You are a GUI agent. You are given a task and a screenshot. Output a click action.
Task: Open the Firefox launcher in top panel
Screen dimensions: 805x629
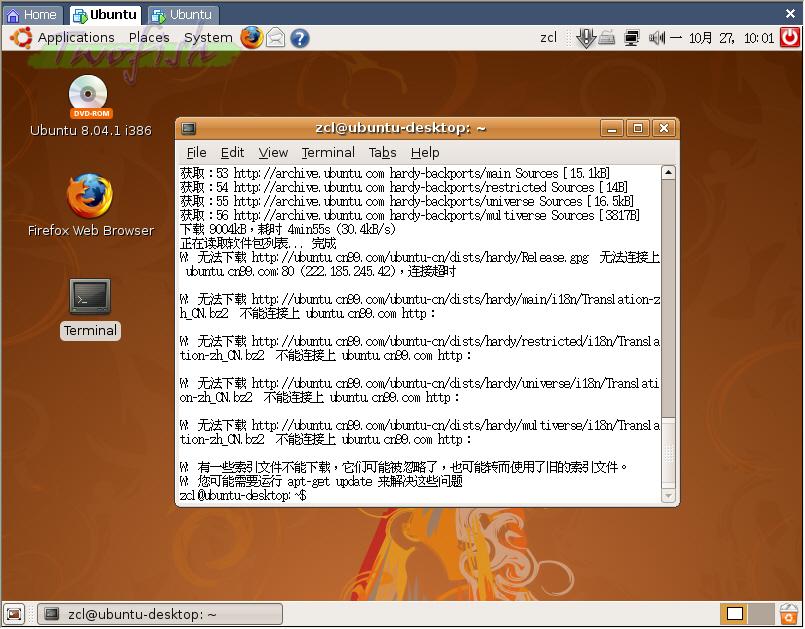(x=252, y=38)
